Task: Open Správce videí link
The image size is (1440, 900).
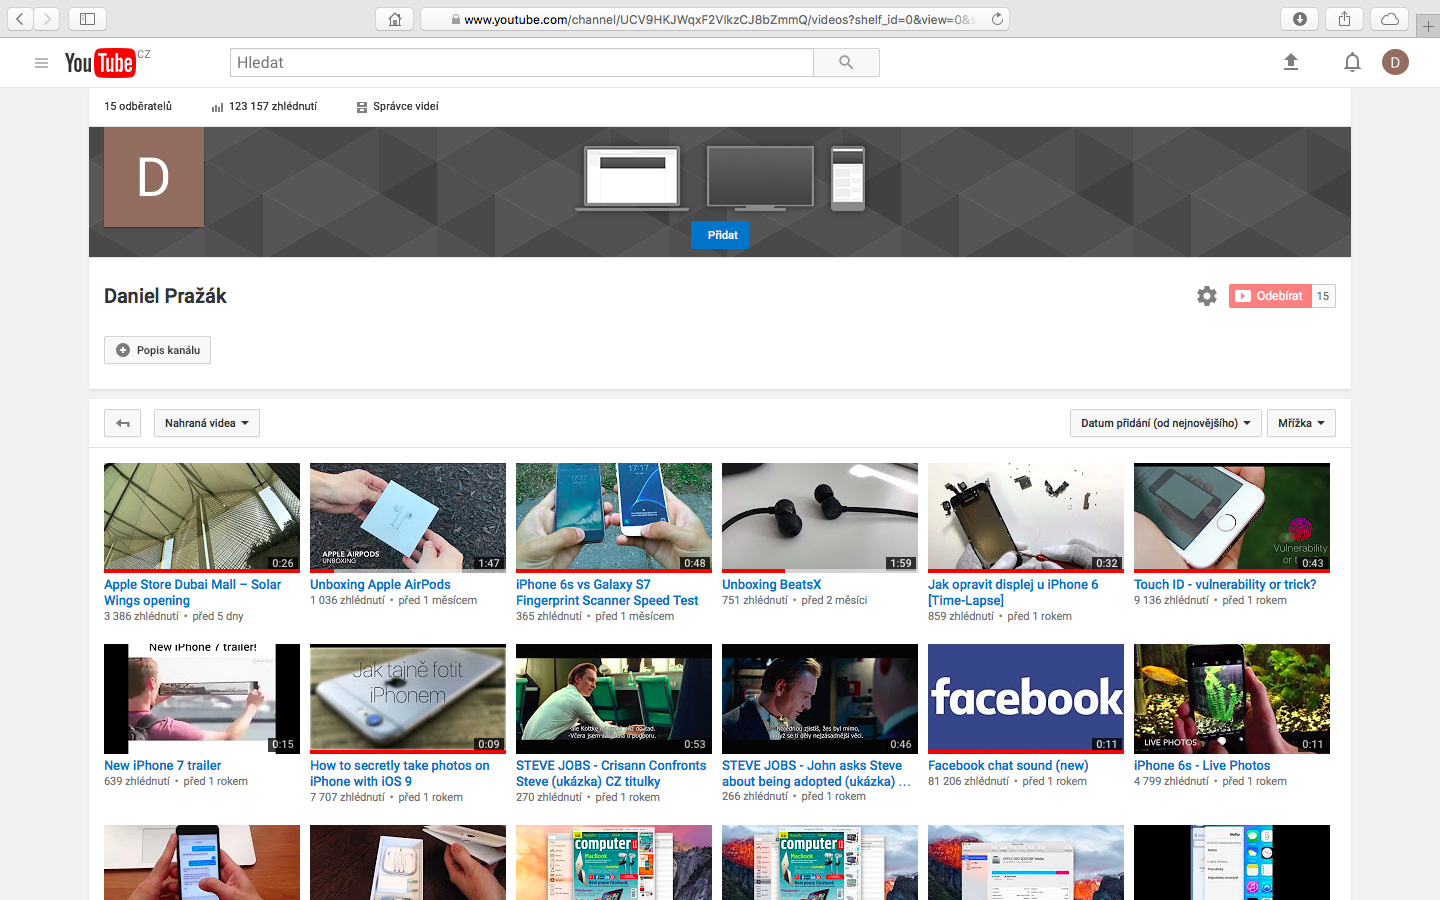Action: coord(398,106)
